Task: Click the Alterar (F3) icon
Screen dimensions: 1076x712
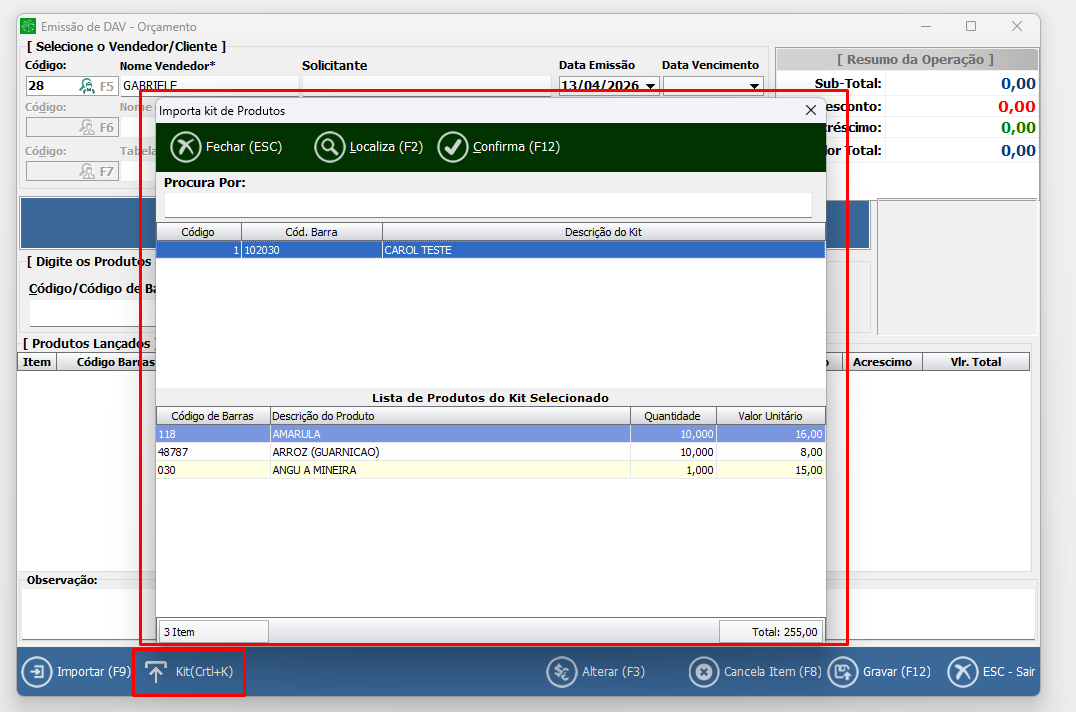Action: point(561,672)
